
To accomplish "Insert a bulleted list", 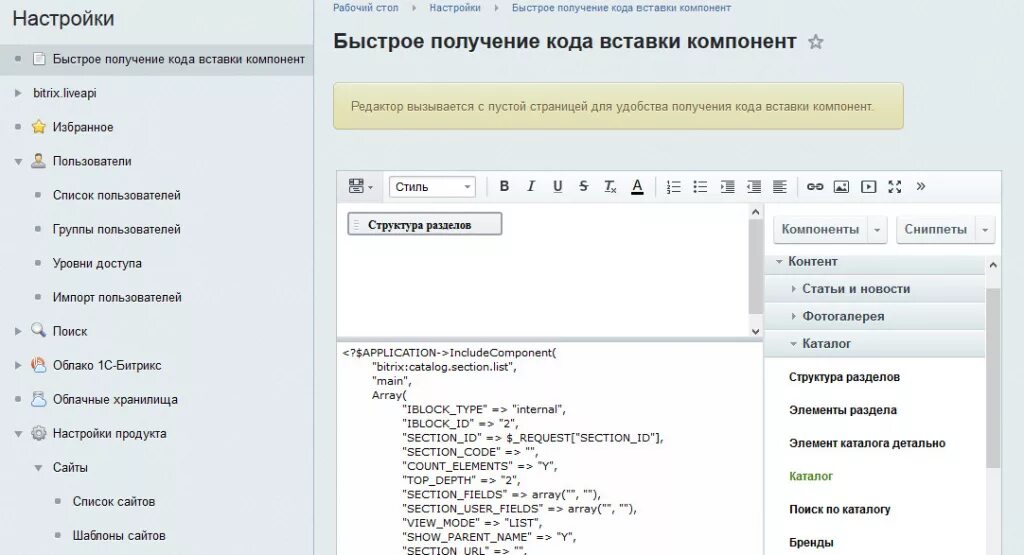I will coord(700,187).
